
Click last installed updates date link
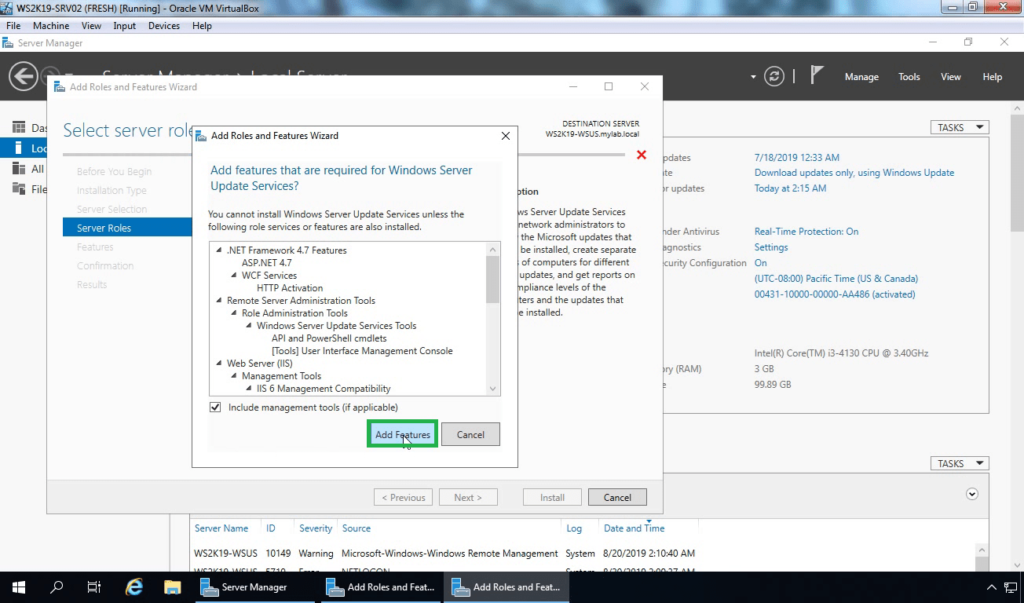(x=797, y=157)
